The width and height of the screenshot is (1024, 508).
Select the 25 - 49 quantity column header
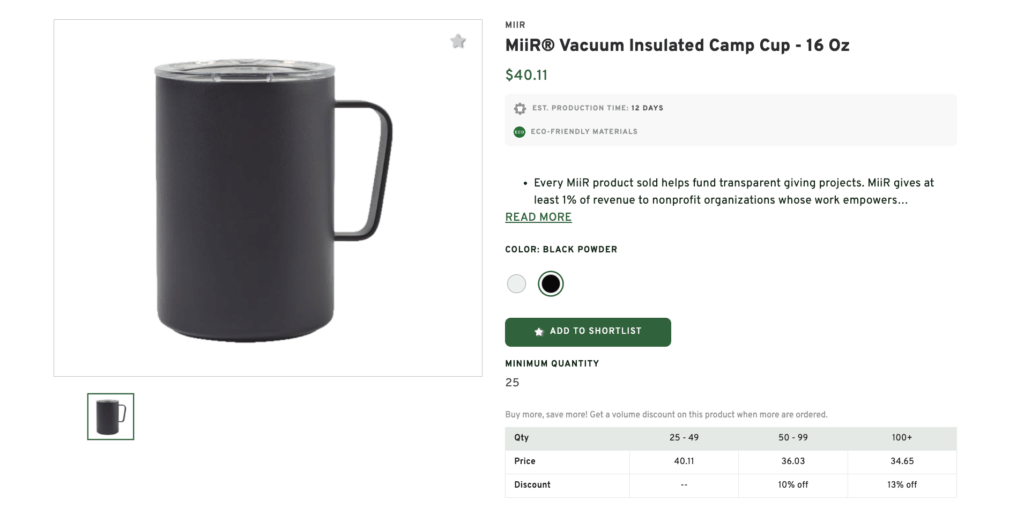click(684, 438)
